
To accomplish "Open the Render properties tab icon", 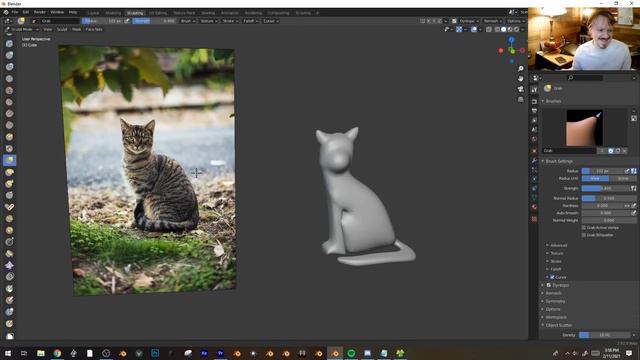I will (534, 101).
